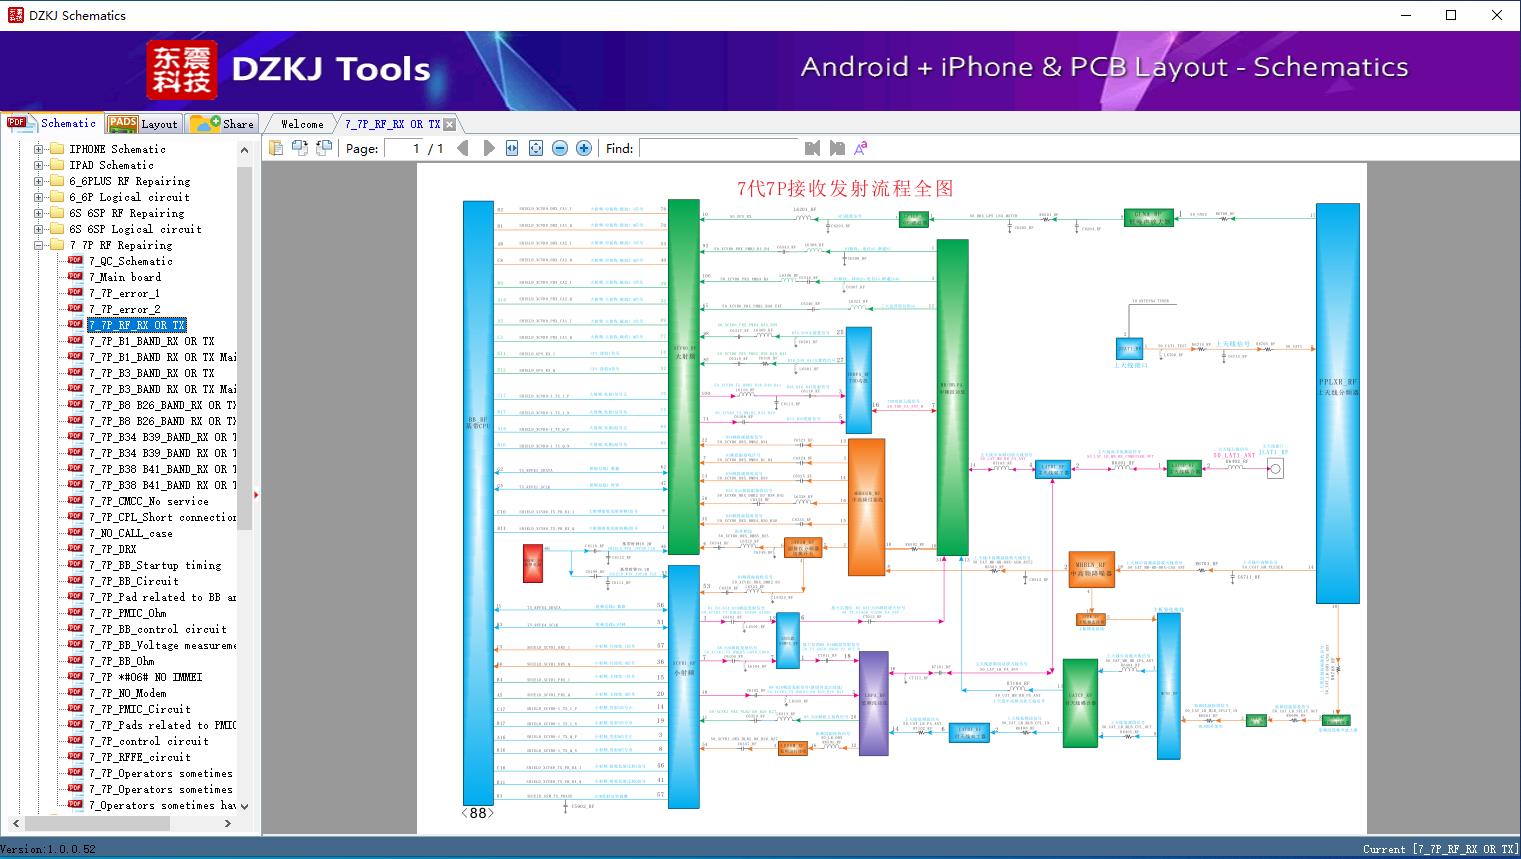1521x859 pixels.
Task: Fit the schematic to window width
Action: click(512, 148)
